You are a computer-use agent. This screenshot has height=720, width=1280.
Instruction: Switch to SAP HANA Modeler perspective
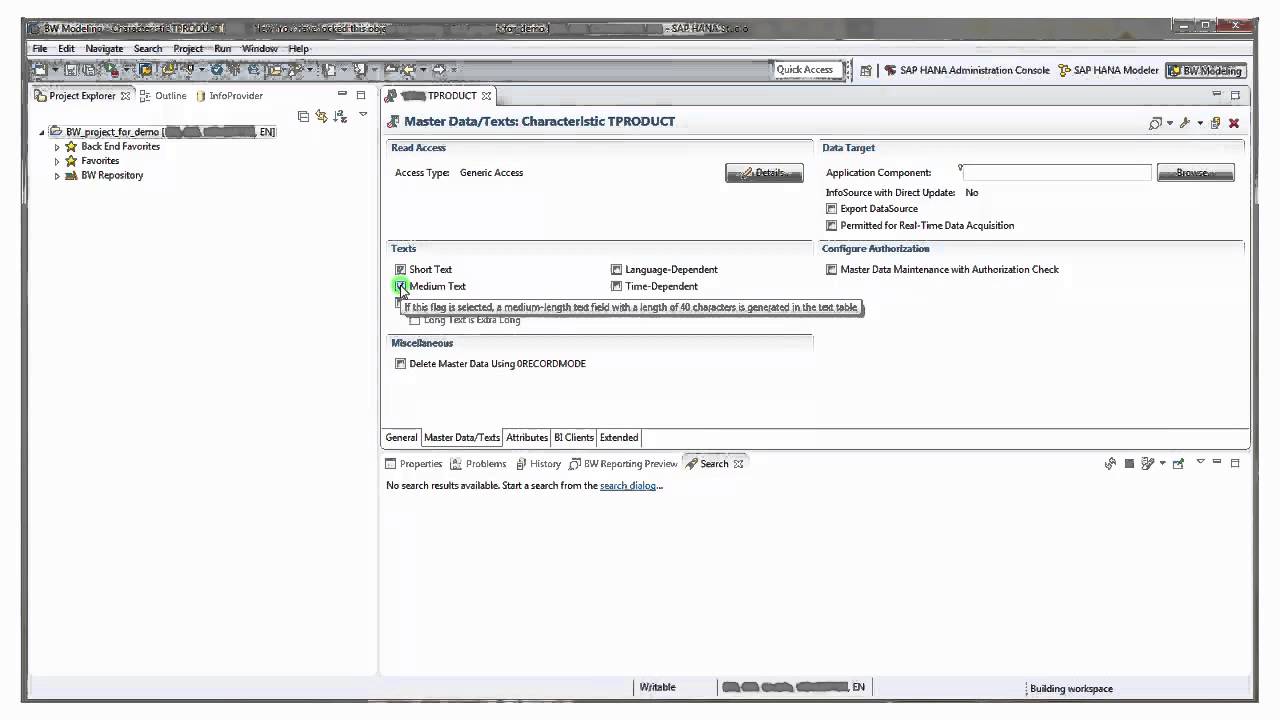(x=1108, y=70)
